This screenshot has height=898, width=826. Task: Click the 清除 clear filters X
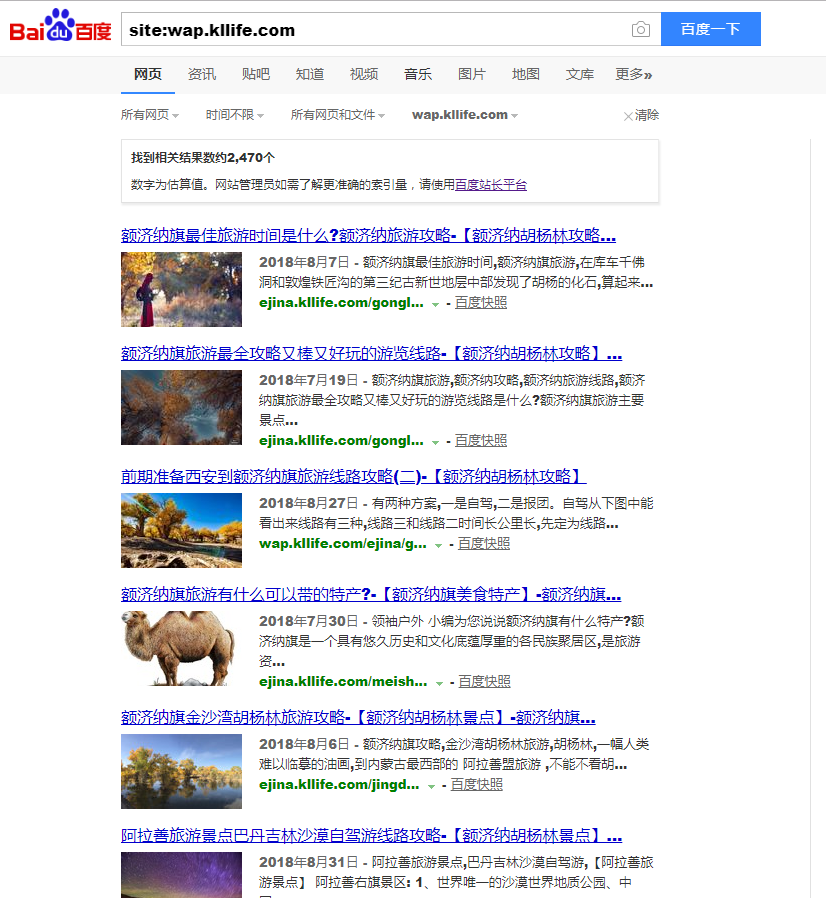(641, 115)
